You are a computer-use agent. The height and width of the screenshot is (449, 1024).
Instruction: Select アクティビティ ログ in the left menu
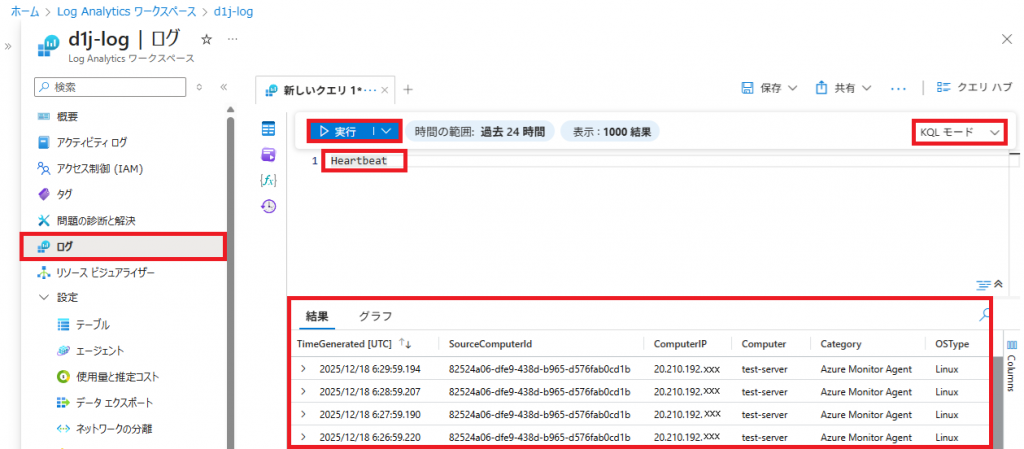(x=91, y=142)
